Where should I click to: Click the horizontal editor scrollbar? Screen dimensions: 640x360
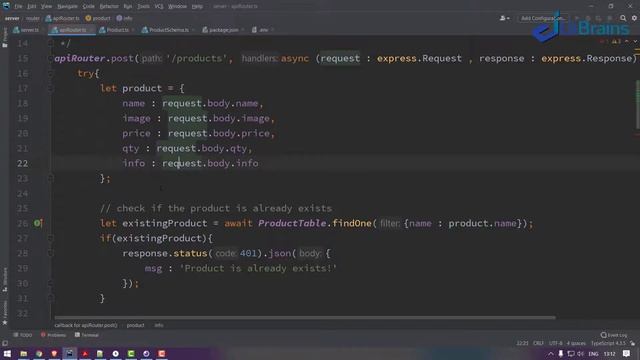(x=304, y=317)
